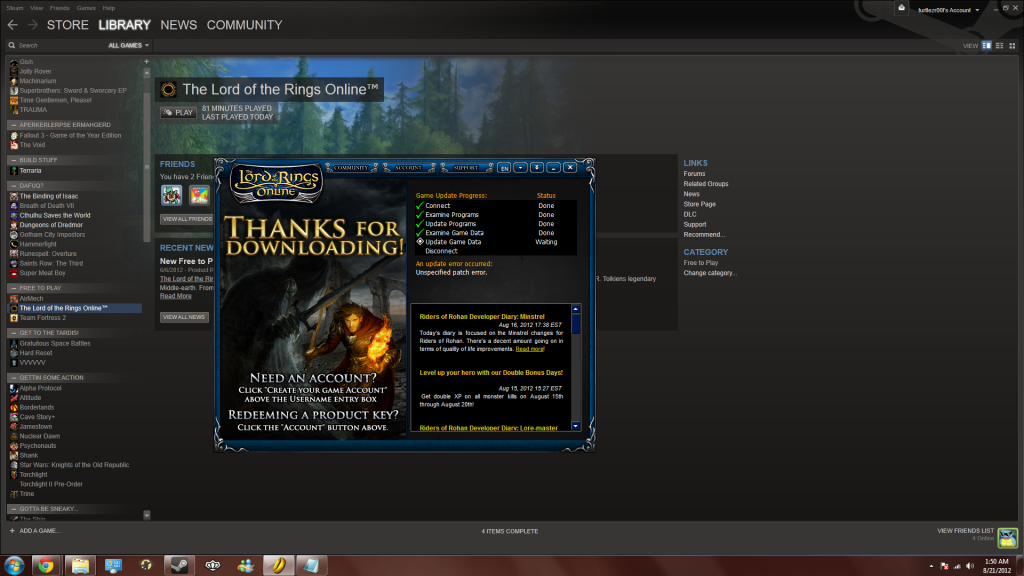
Task: Collapse the GET TO THE TARDIS! category
Action: (13, 333)
